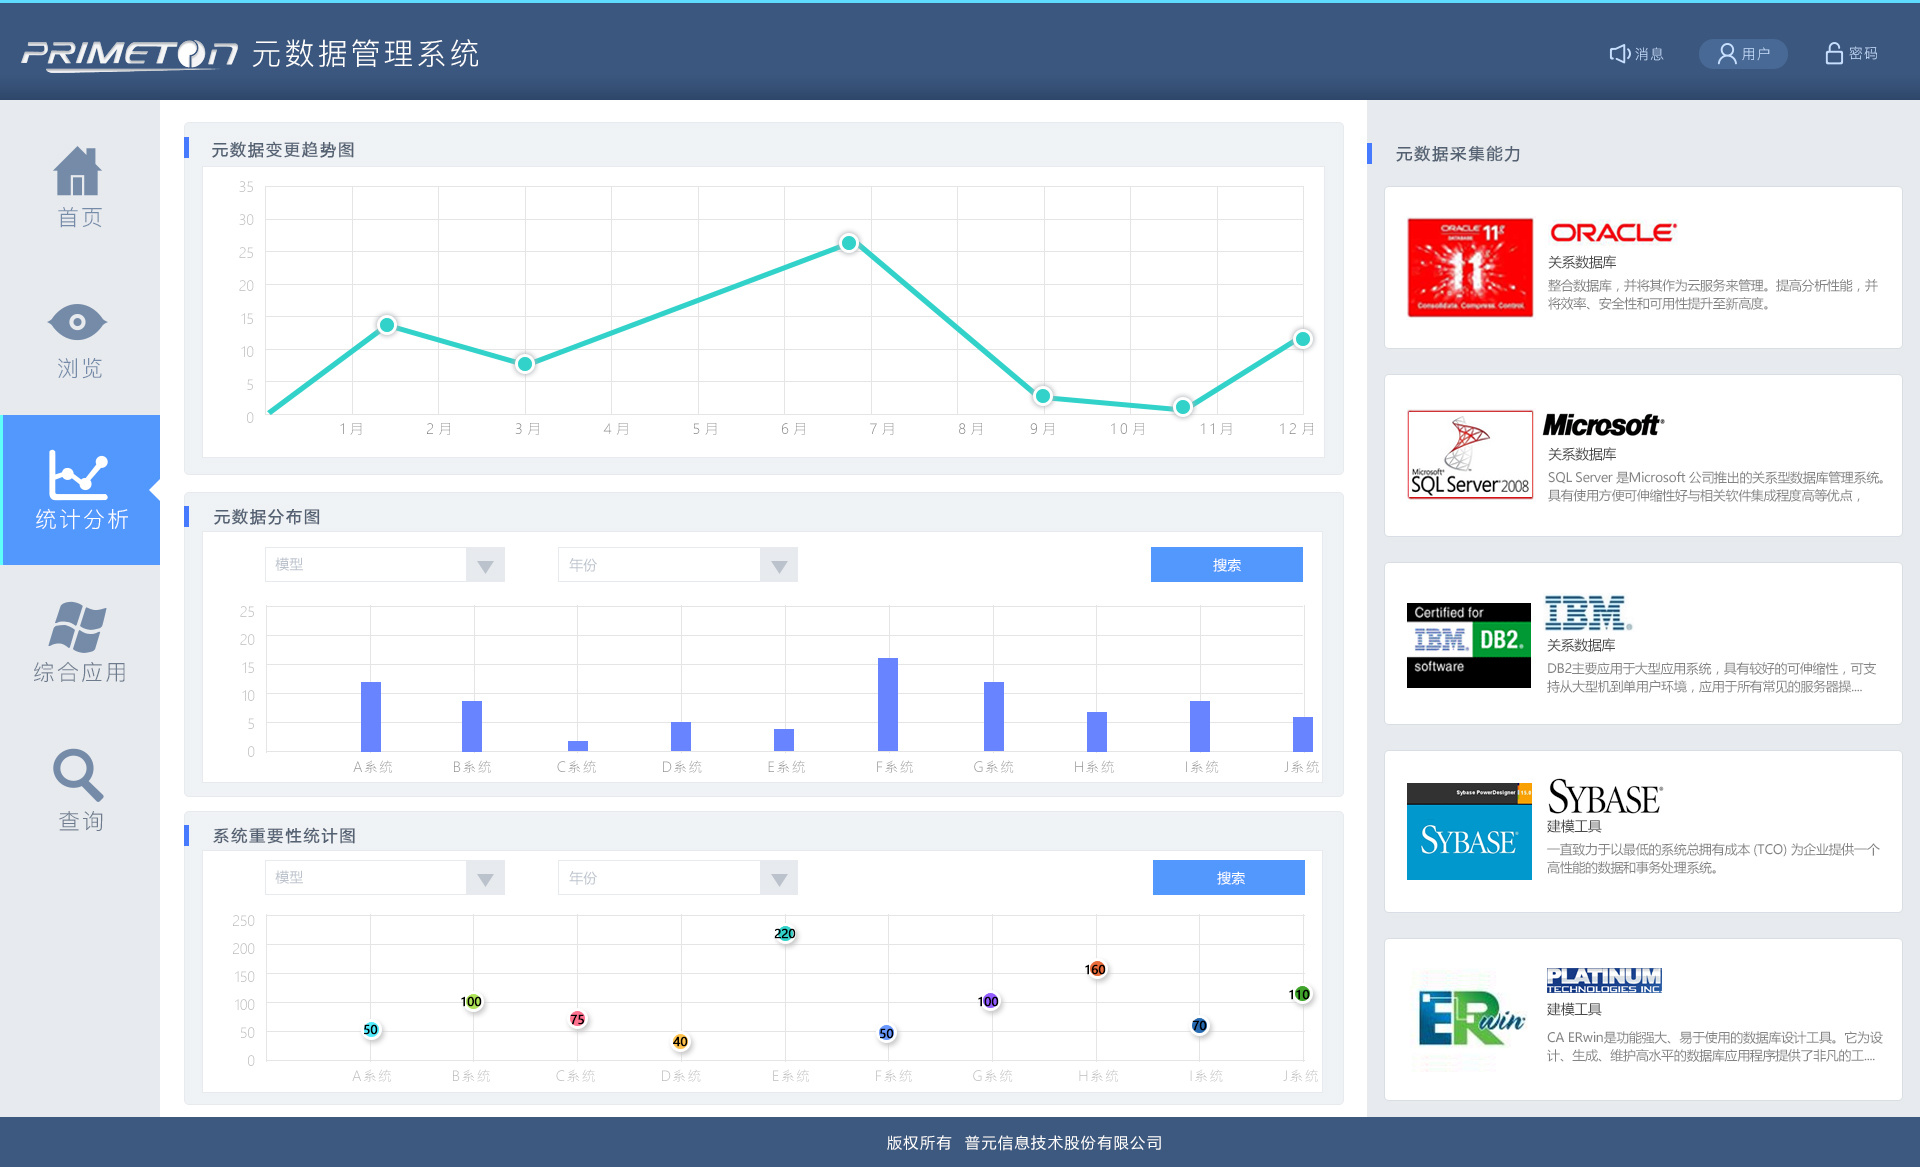Viewport: 1920px width, 1167px height.
Task: Click the tallest bar for F系统
Action: (888, 704)
